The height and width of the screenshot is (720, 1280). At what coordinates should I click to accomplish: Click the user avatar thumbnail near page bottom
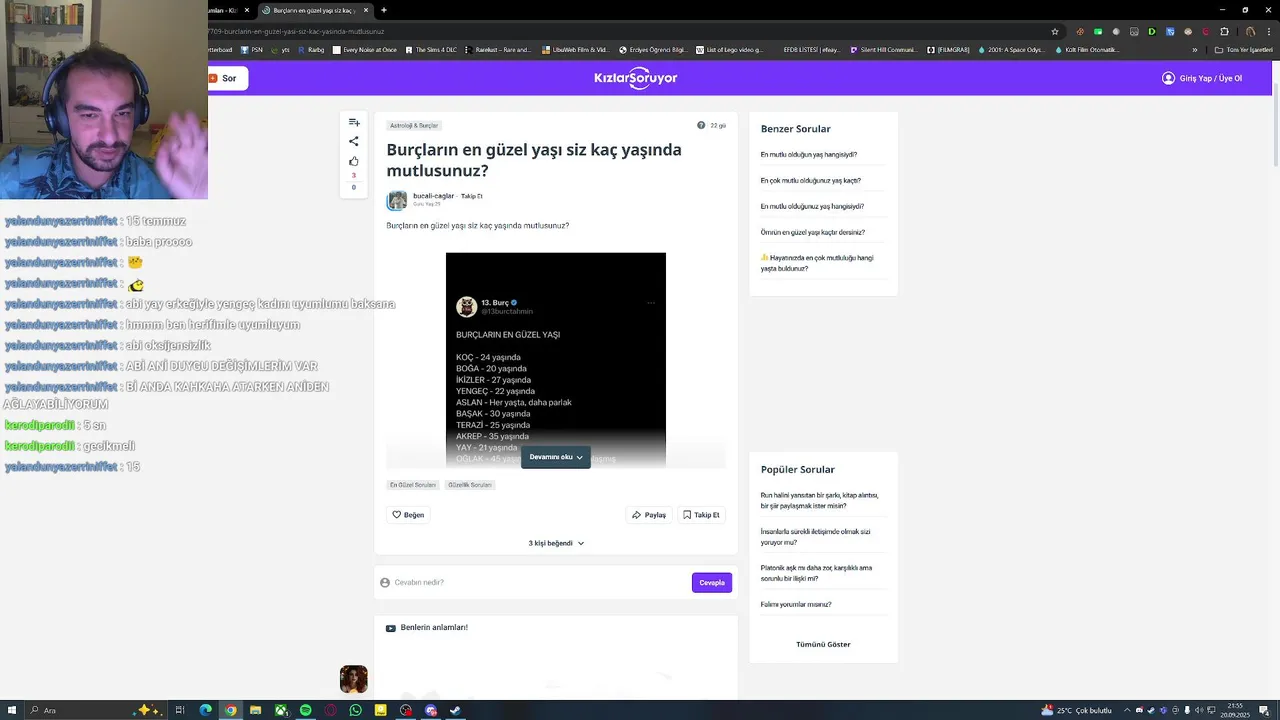click(x=354, y=679)
